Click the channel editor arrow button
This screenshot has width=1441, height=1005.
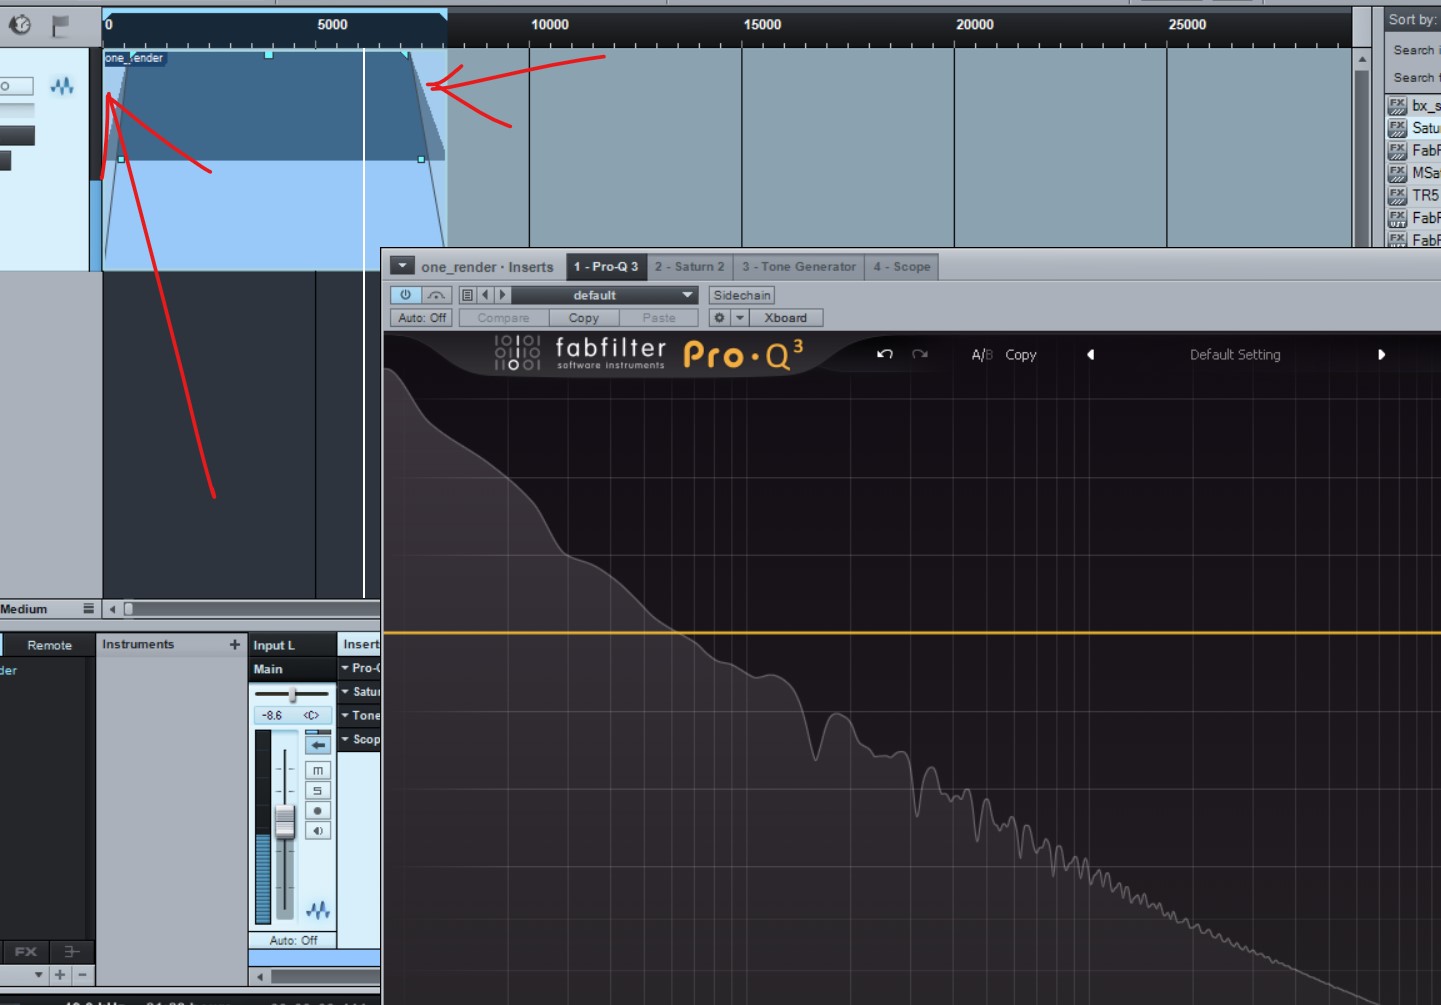click(x=318, y=745)
